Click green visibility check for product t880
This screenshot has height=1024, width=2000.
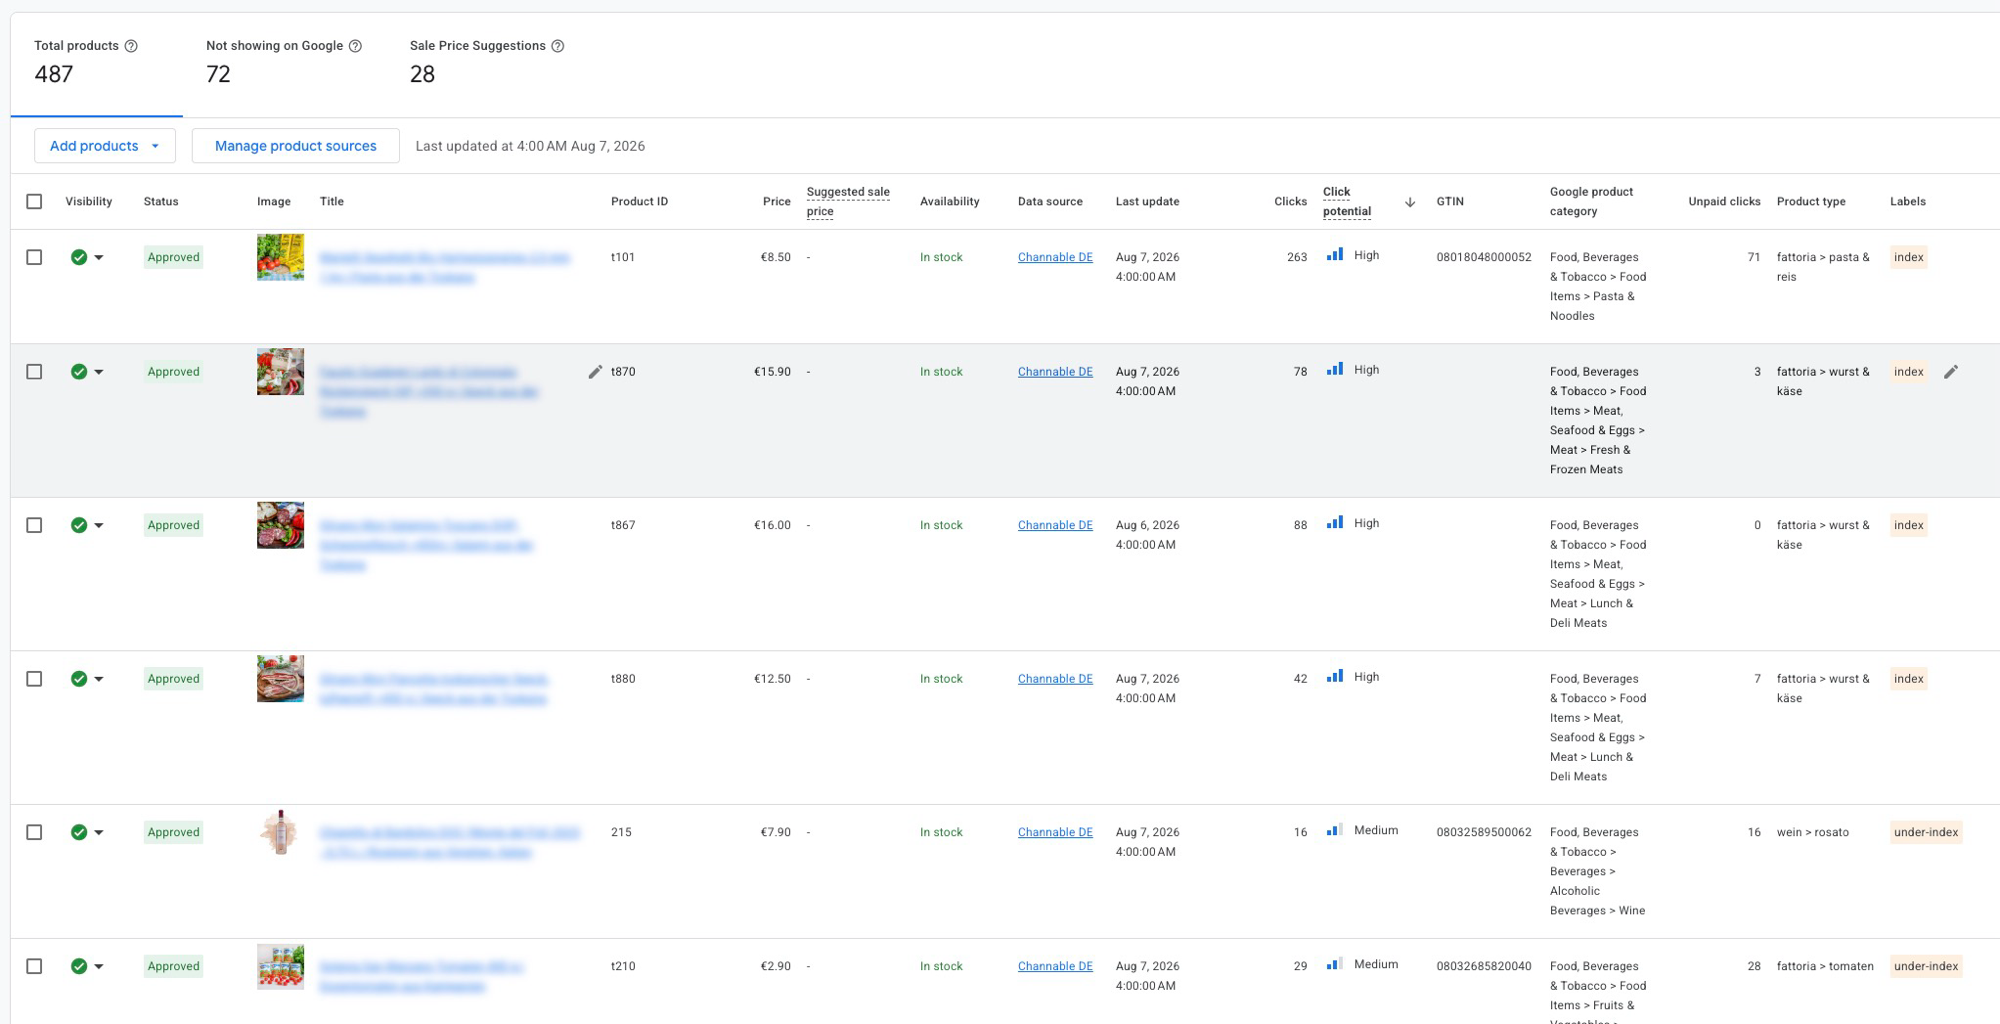coord(79,679)
